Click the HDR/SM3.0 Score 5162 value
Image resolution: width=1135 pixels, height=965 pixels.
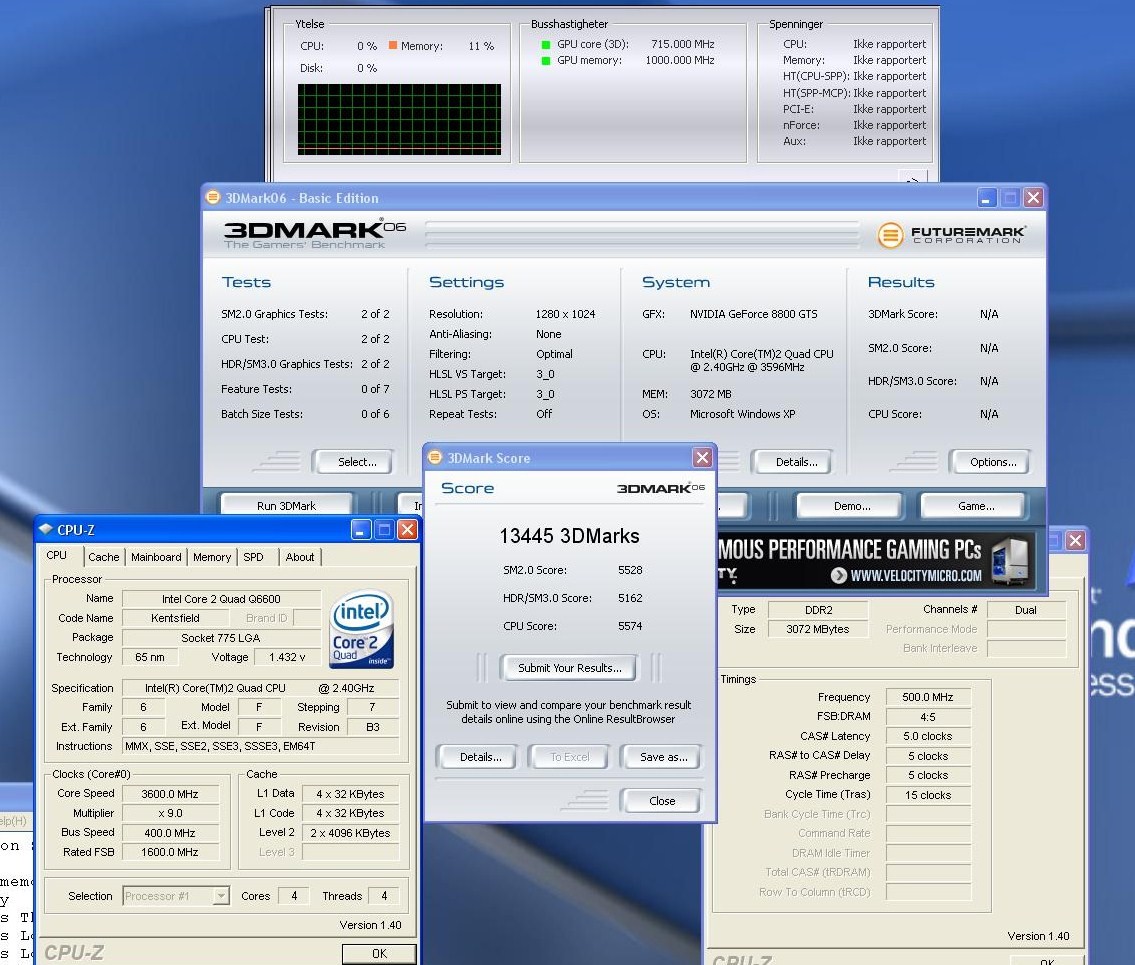pos(630,598)
